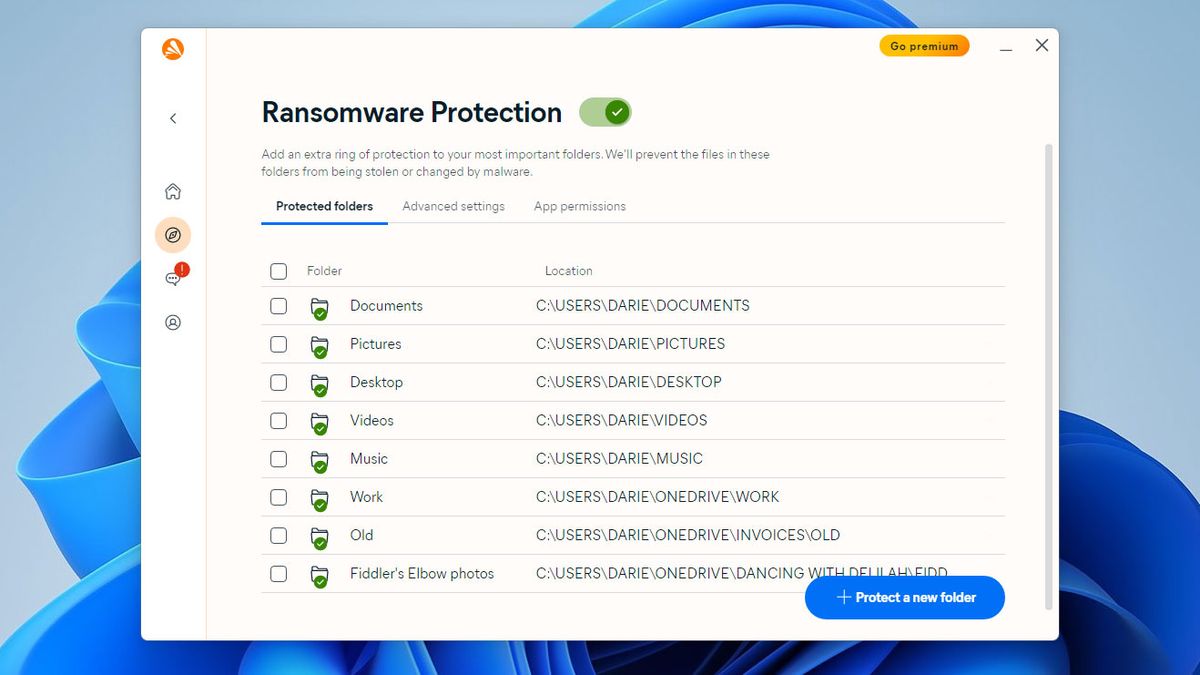Select the Protection compass icon in sidebar
Viewport: 1200px width, 675px height.
click(x=173, y=235)
